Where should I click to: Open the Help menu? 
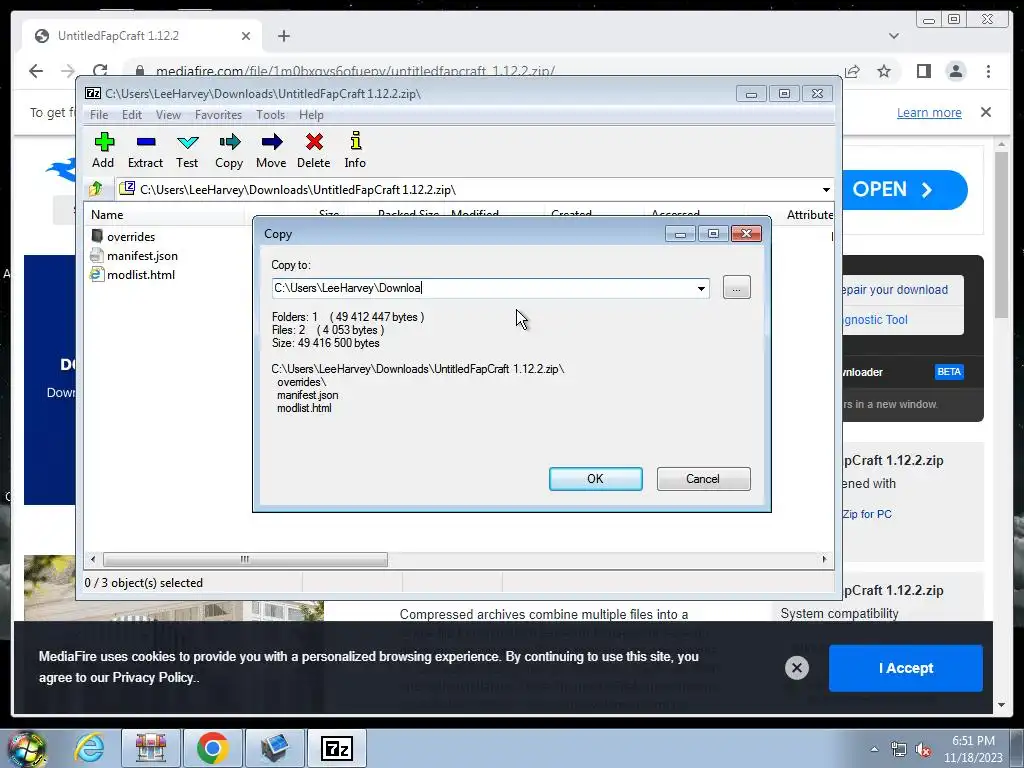pos(311,115)
